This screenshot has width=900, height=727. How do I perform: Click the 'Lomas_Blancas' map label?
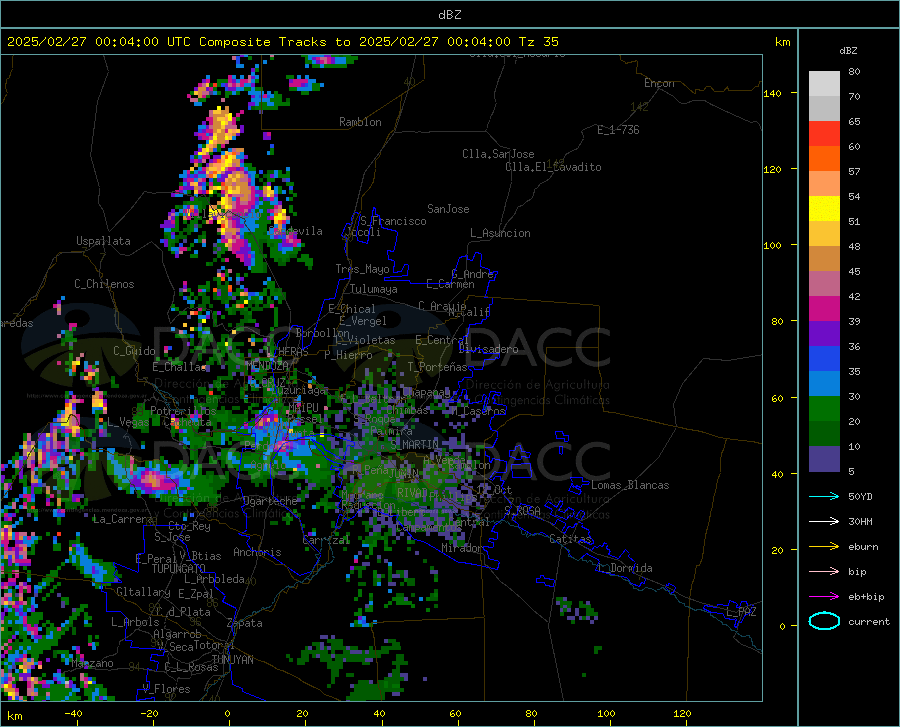point(630,485)
